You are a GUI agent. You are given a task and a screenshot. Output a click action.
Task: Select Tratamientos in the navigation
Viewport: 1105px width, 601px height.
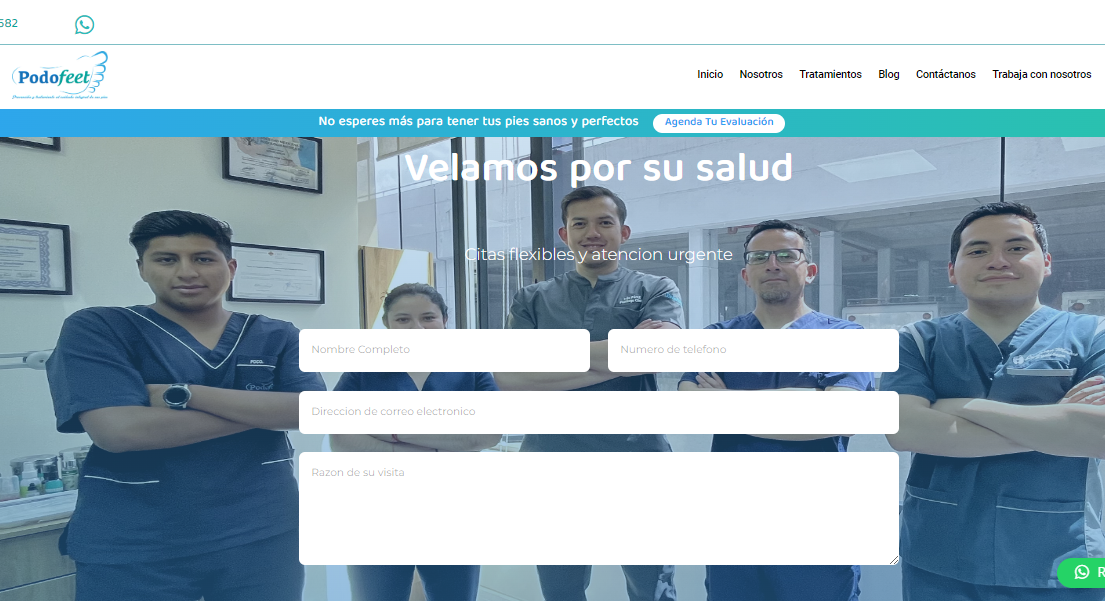point(830,75)
